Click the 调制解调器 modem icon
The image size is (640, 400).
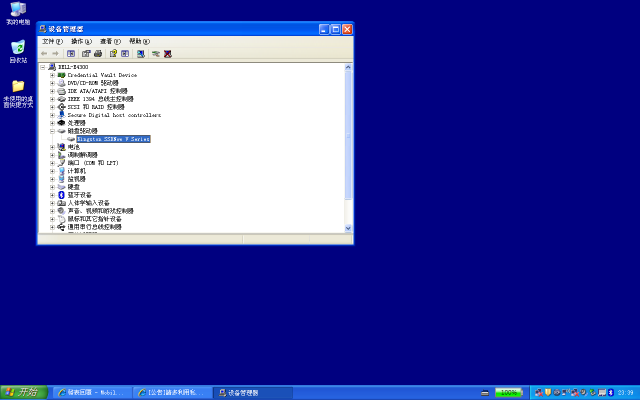61,155
